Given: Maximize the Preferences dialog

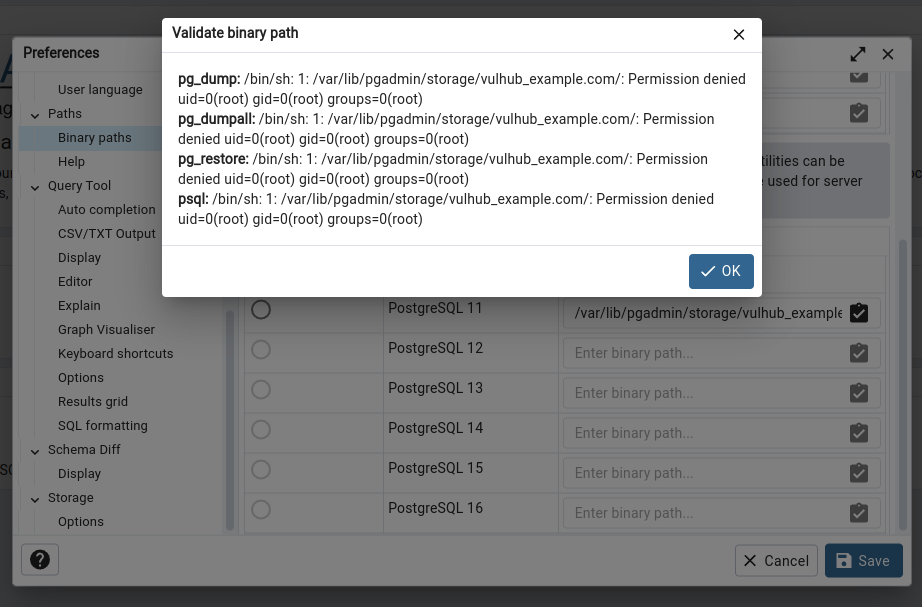Looking at the screenshot, I should [x=858, y=54].
